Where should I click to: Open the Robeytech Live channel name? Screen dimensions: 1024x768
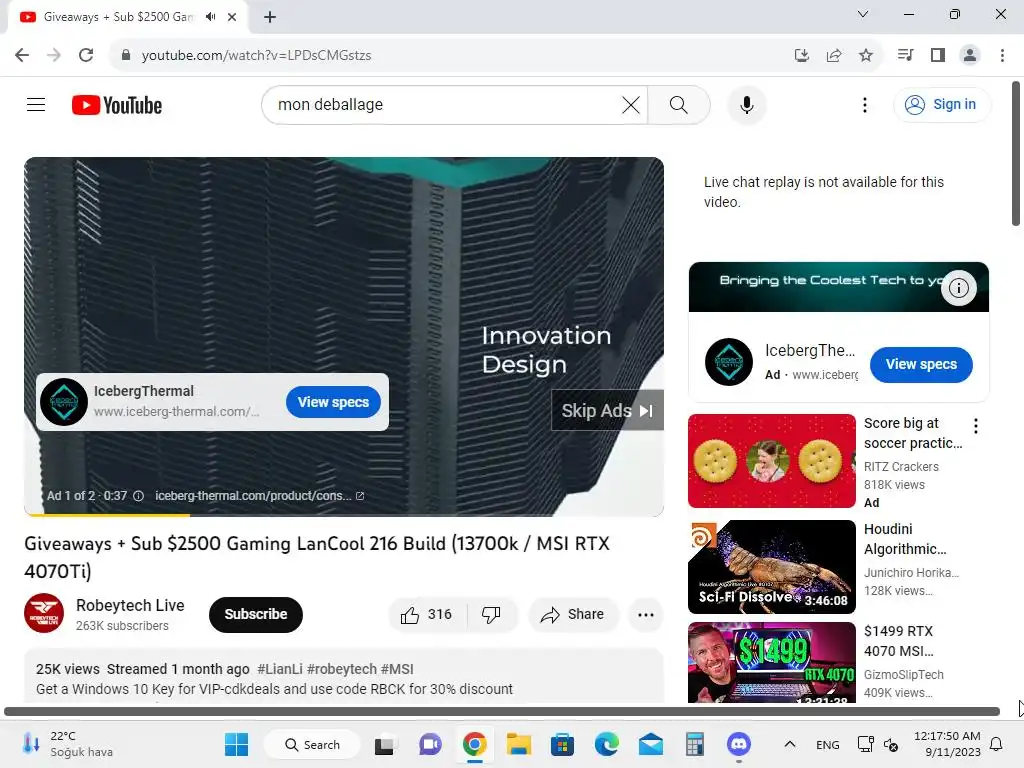pos(130,605)
